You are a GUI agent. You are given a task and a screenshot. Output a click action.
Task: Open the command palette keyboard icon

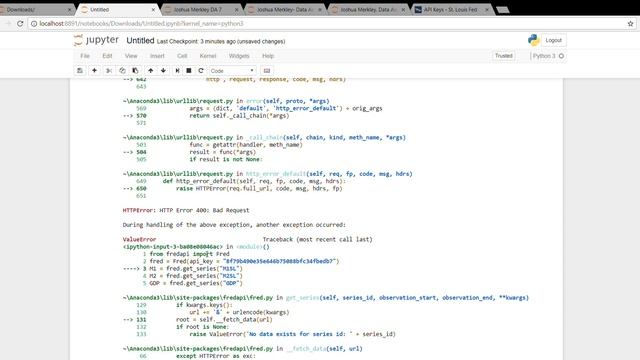coord(267,71)
